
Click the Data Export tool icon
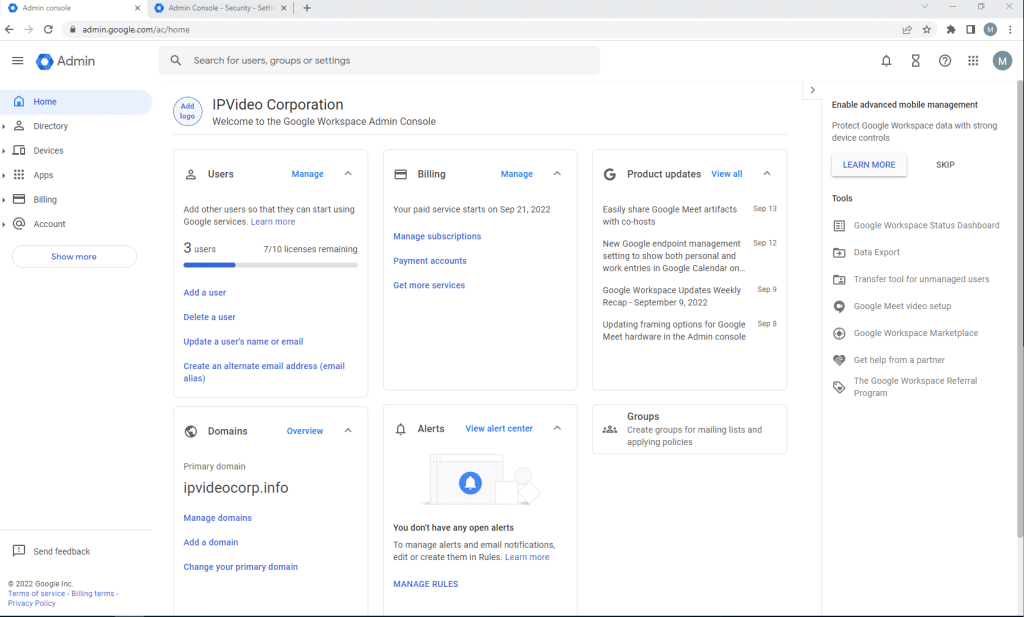click(x=839, y=253)
